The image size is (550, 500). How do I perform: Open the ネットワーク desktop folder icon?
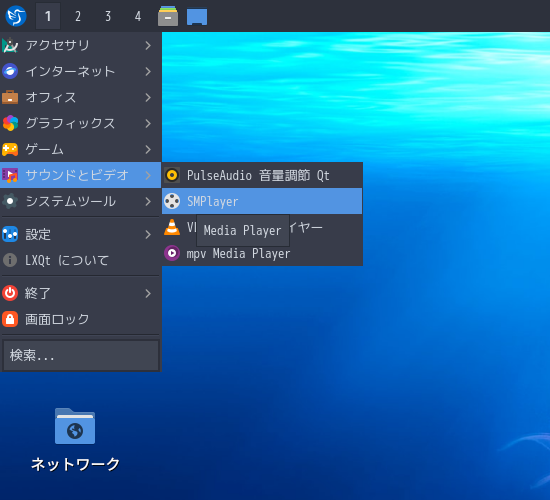(75, 426)
